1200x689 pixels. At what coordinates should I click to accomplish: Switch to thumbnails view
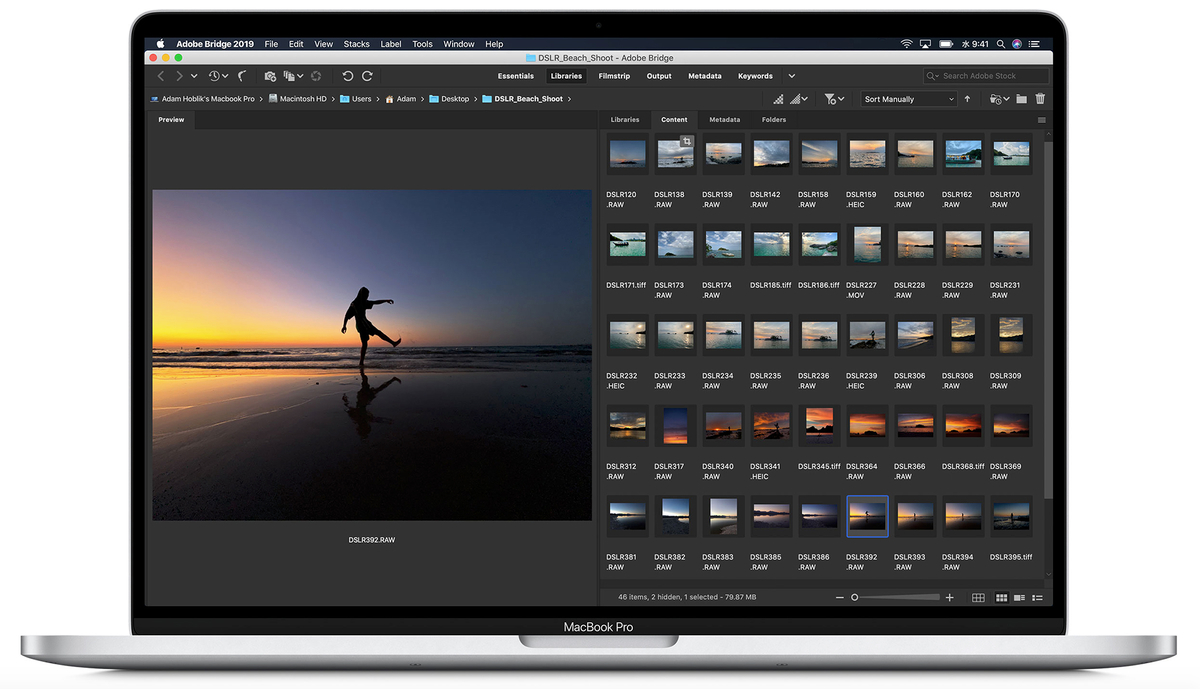1001,598
